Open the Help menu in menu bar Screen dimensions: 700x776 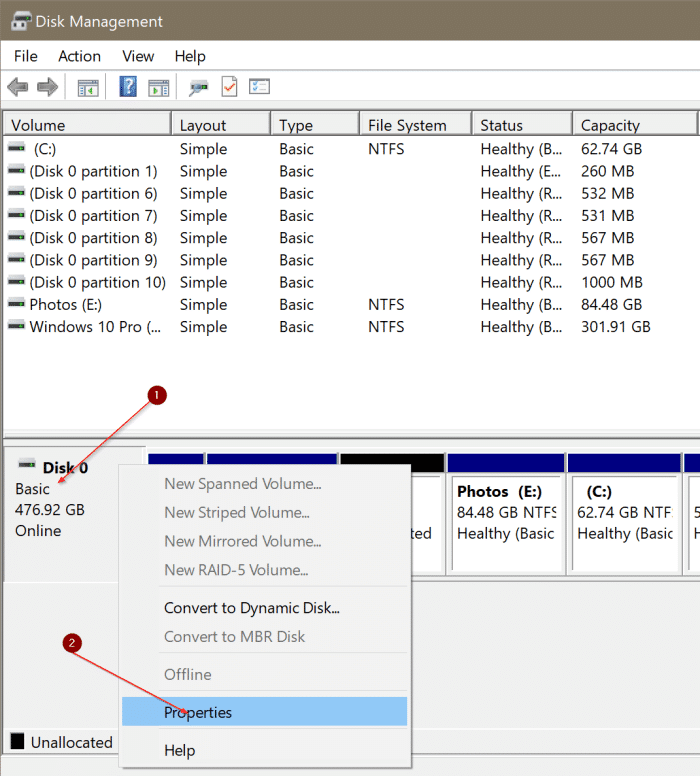190,56
